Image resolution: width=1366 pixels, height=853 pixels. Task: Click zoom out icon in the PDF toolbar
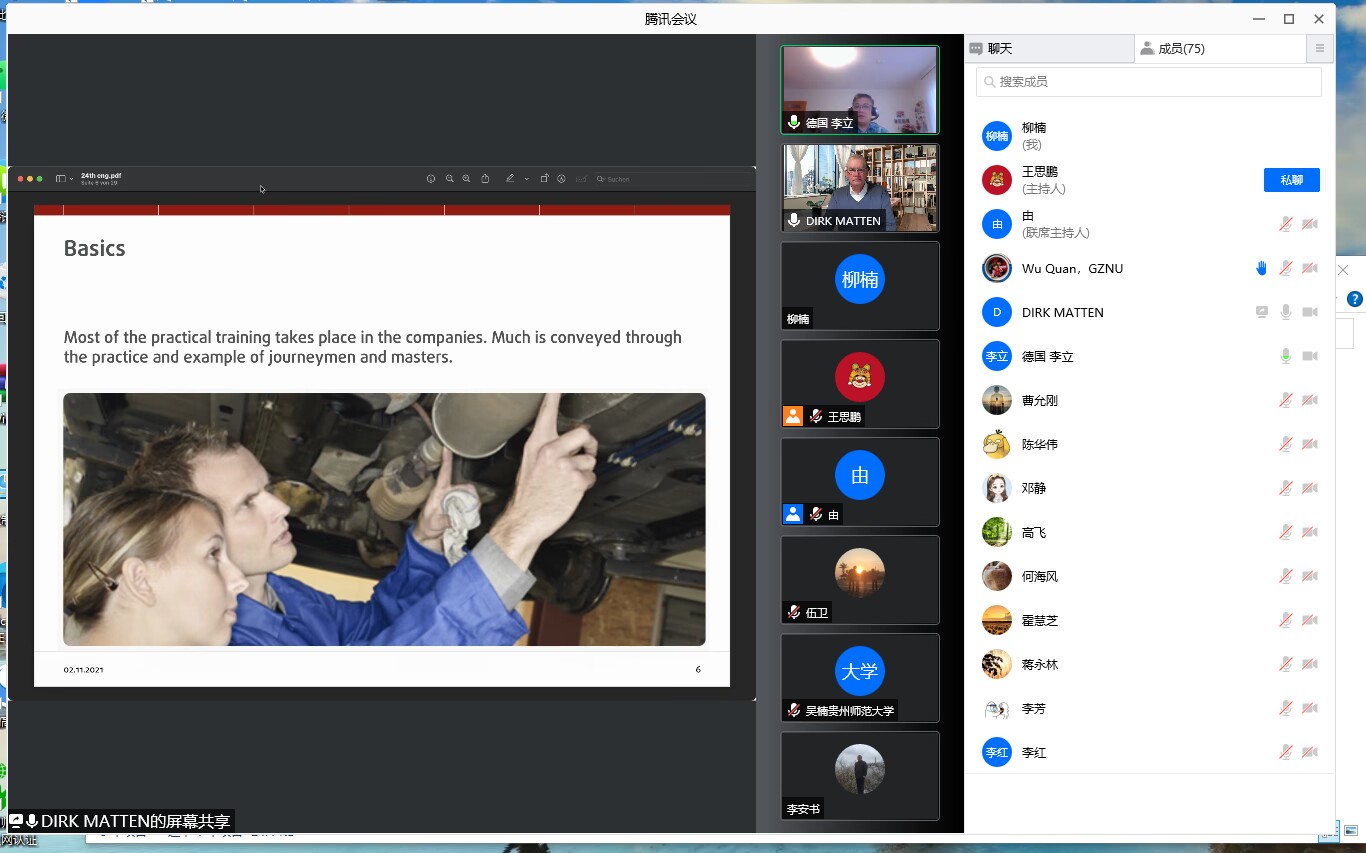point(450,179)
